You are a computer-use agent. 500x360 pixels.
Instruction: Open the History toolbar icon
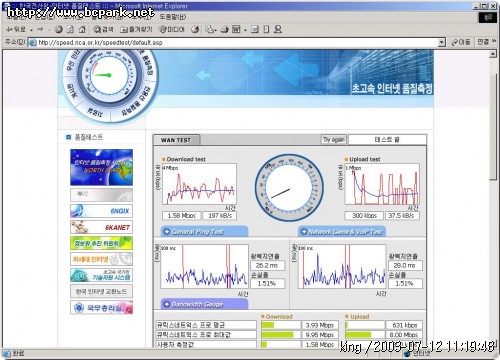tap(195, 30)
